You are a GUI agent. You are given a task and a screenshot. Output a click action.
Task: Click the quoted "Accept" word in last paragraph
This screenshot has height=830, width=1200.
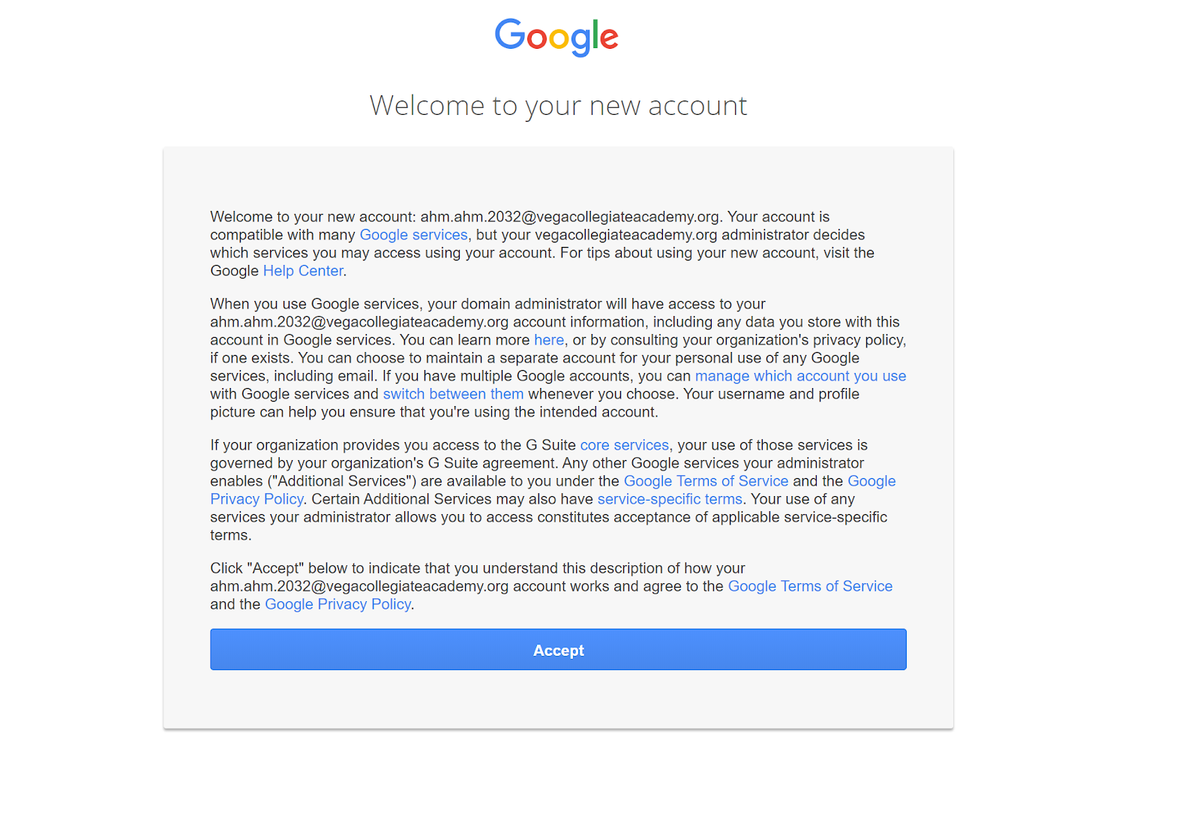[277, 568]
